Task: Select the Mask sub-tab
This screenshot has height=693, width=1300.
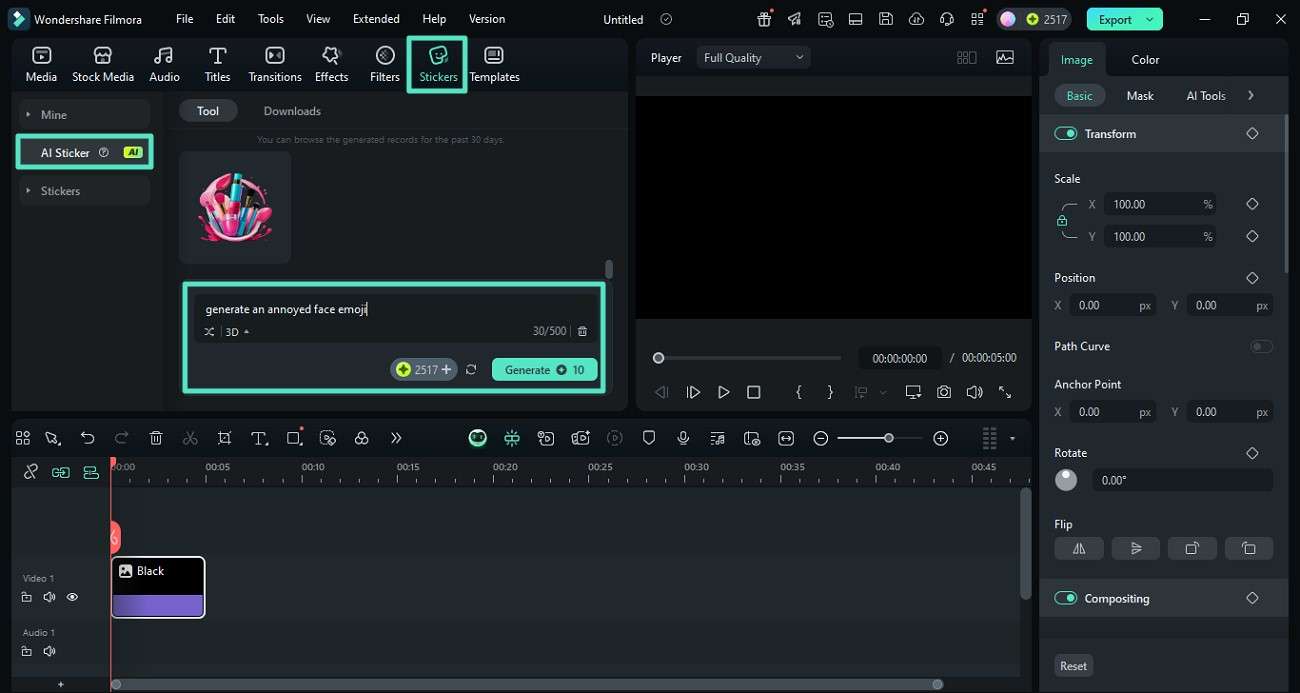Action: 1140,96
